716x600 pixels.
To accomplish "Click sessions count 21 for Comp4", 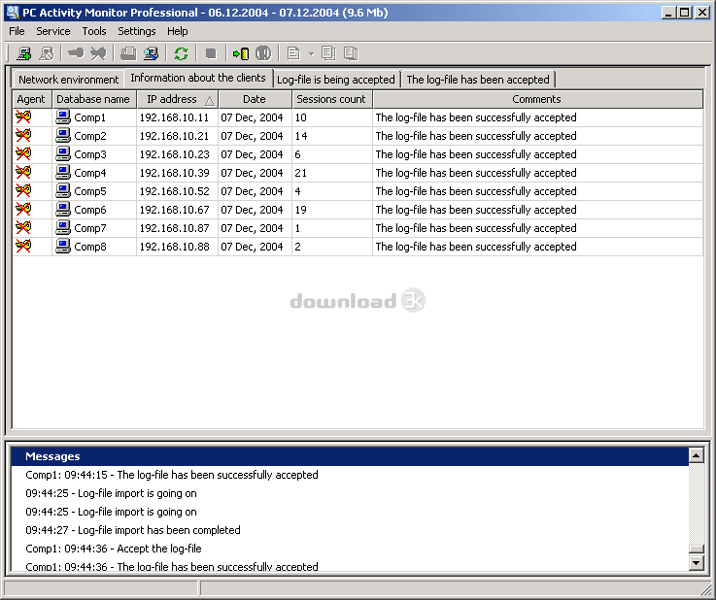I will coord(300,173).
